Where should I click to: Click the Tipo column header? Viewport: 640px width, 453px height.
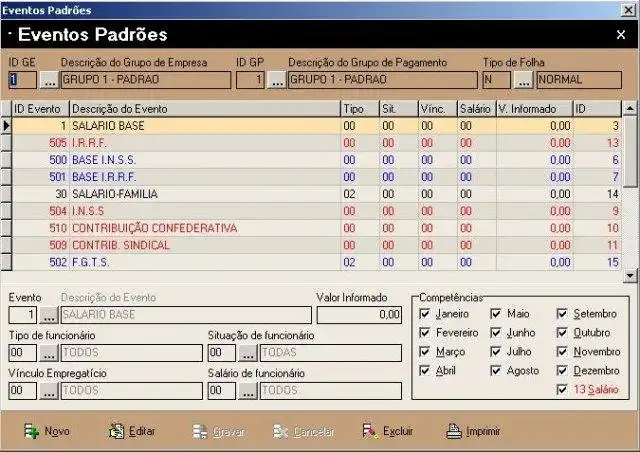pyautogui.click(x=360, y=109)
